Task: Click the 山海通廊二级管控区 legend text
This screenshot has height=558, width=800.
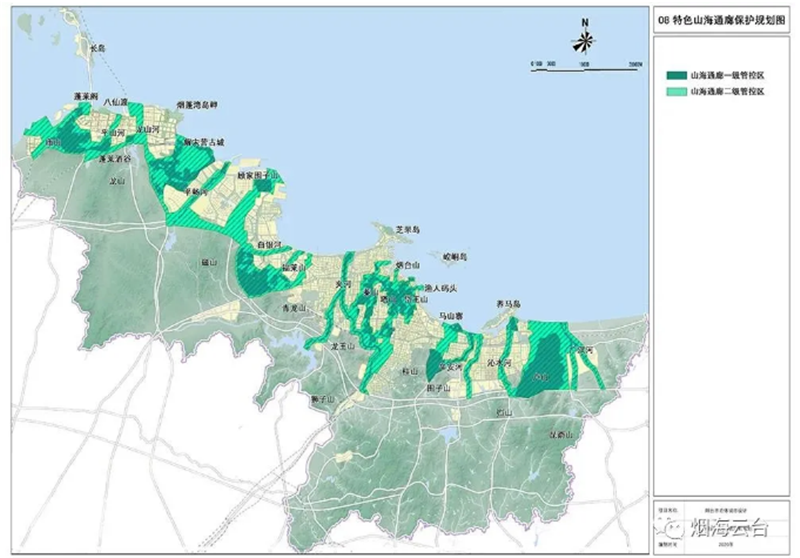Action: click(x=732, y=90)
